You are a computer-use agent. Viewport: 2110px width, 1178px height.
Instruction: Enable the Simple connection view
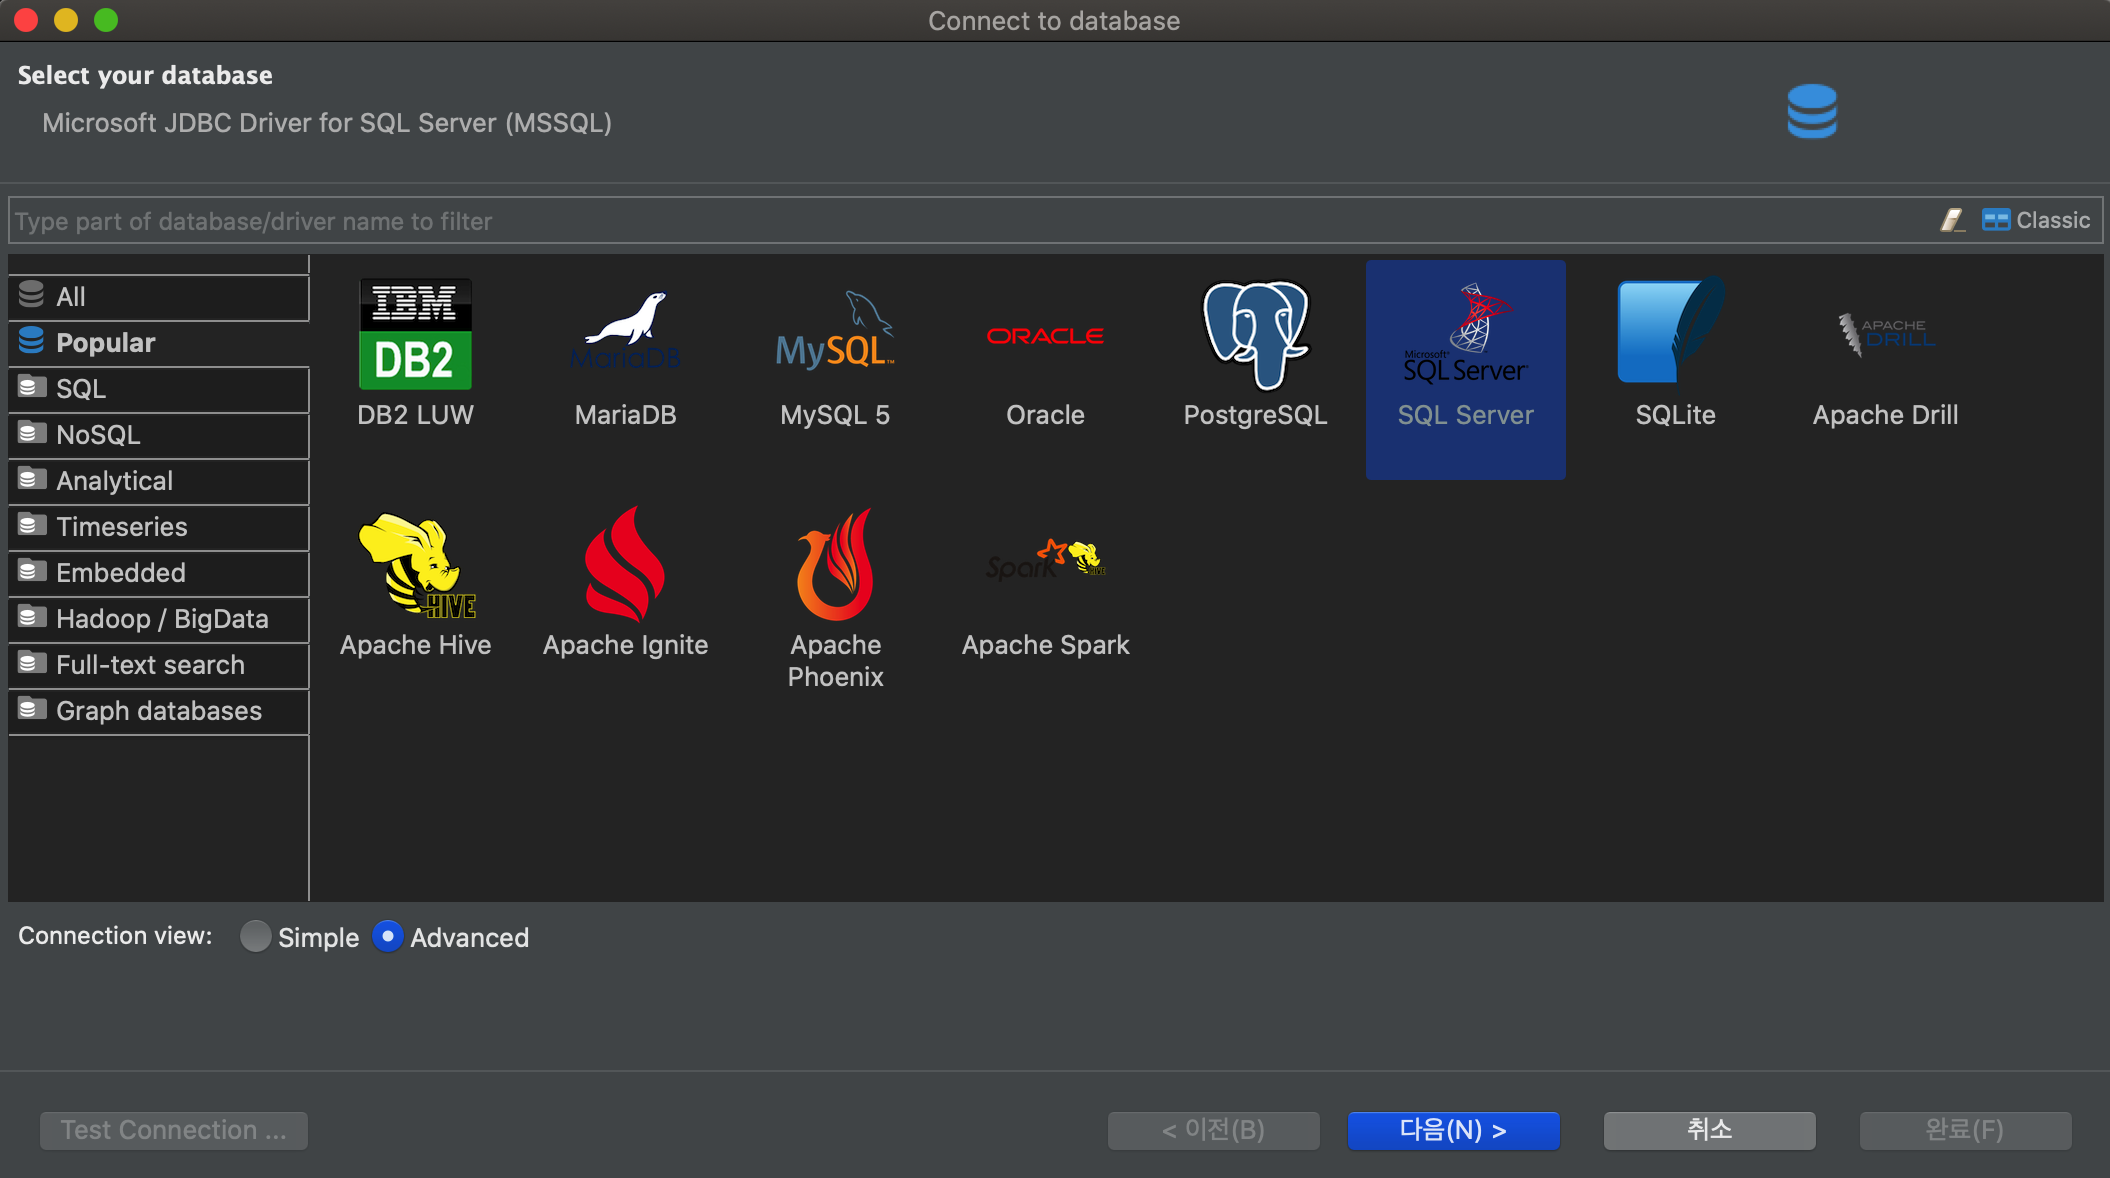click(256, 936)
